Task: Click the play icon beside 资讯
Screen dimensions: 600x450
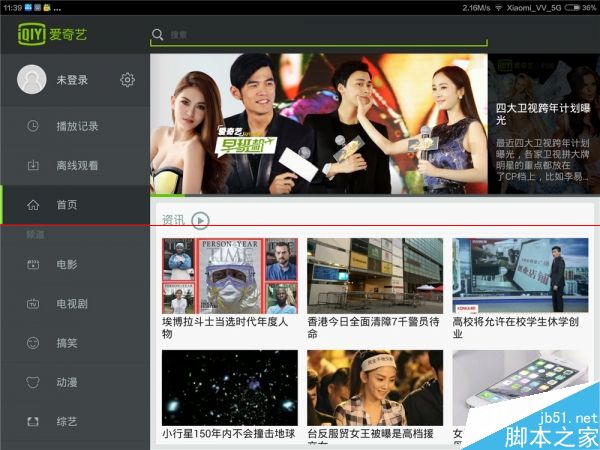Action: (200, 220)
